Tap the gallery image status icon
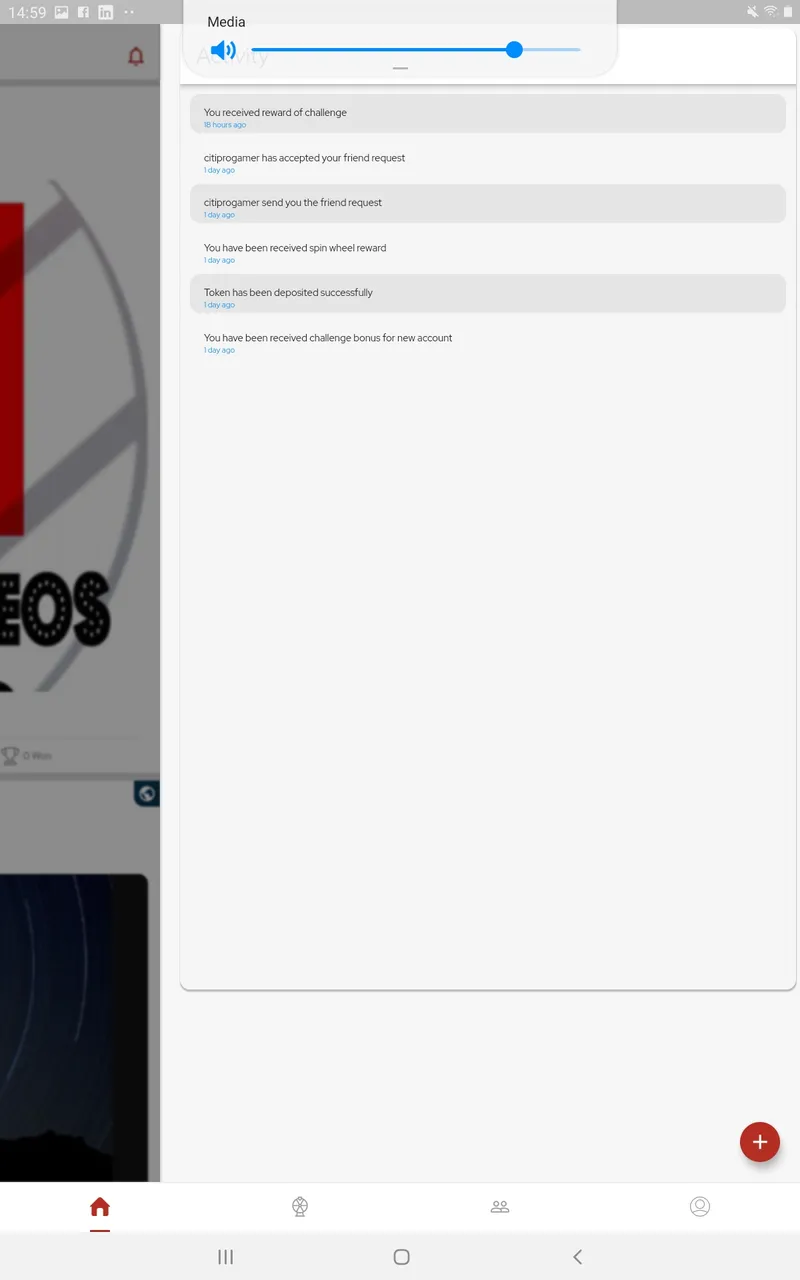The width and height of the screenshot is (800, 1280). (61, 12)
